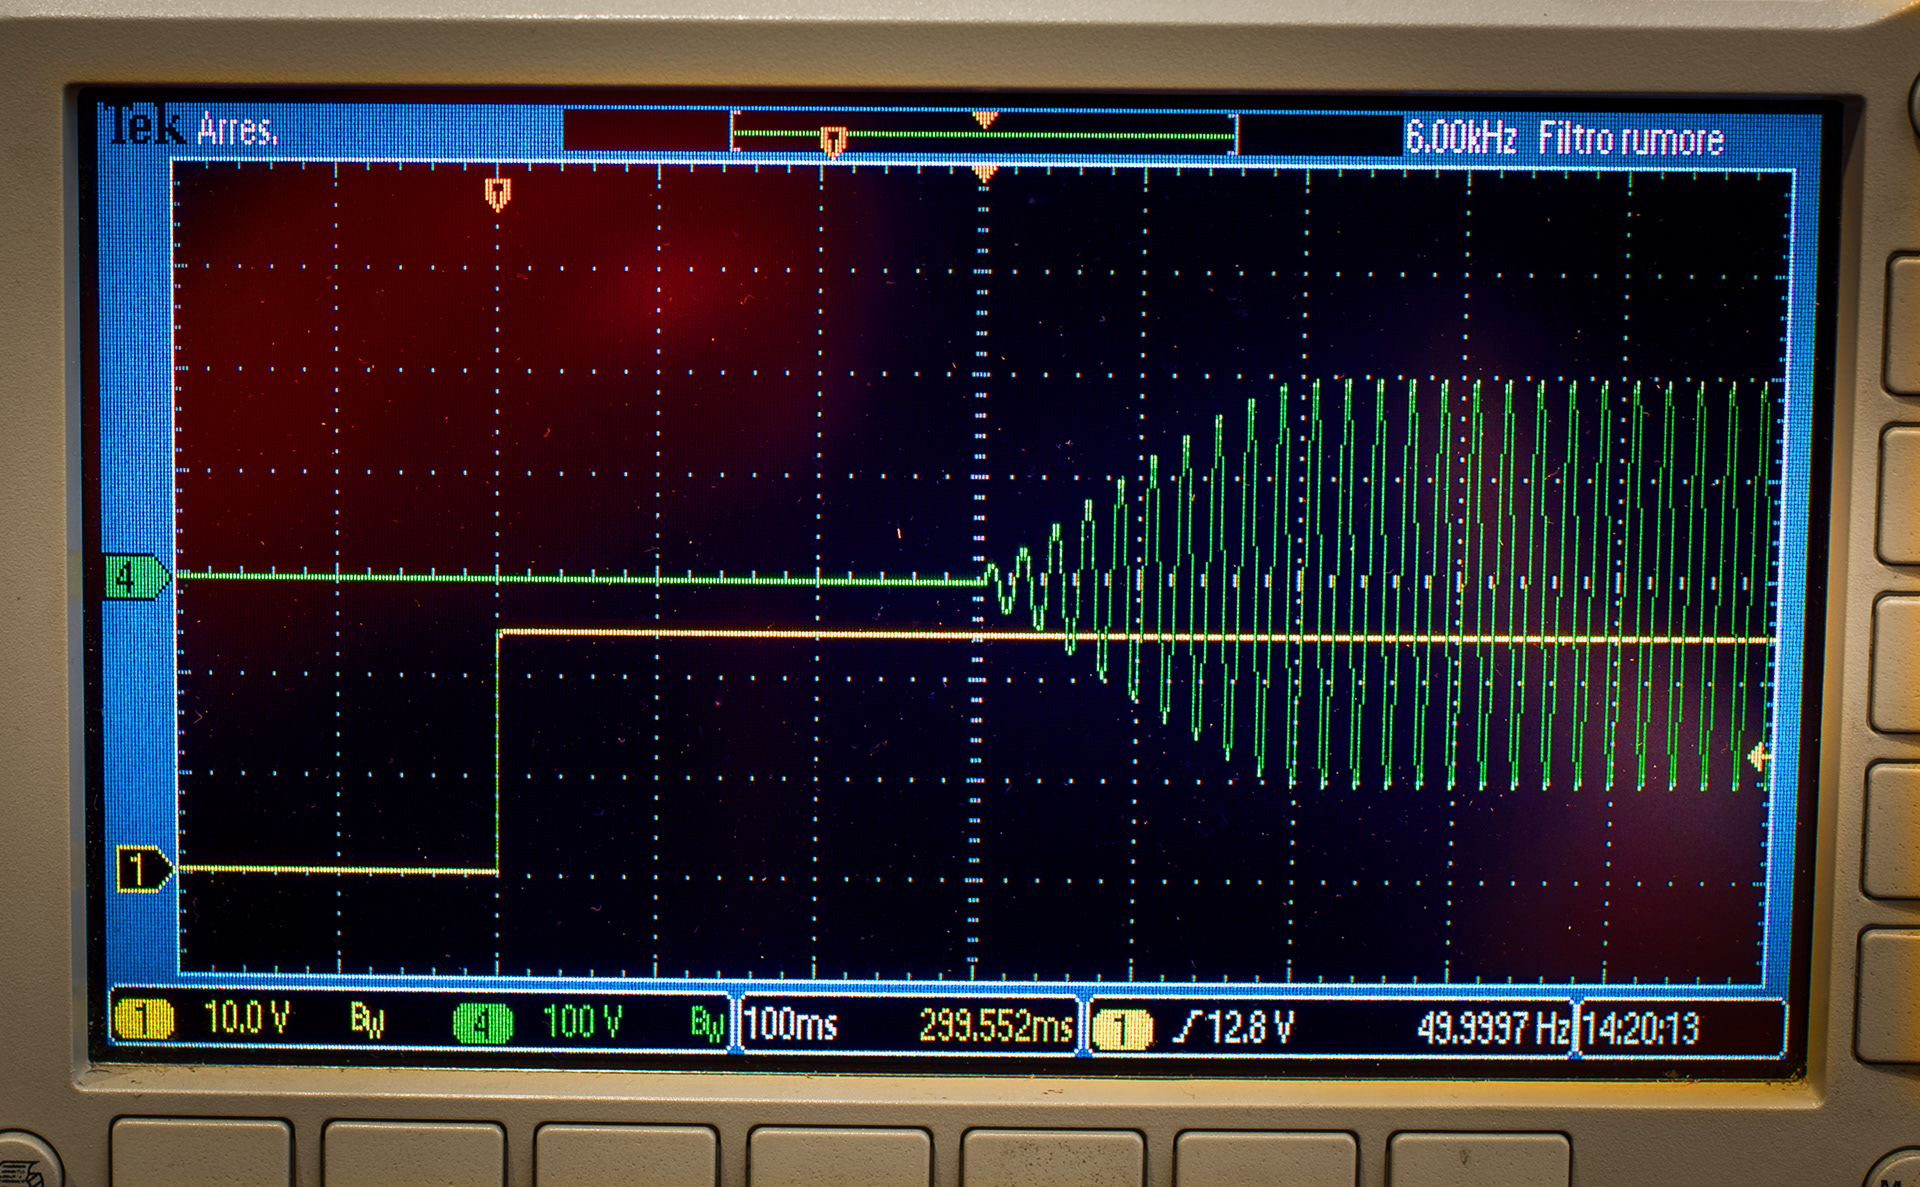Screen dimensions: 1920x1187
Task: Click the Tek logo in the corner
Action: click(x=147, y=127)
